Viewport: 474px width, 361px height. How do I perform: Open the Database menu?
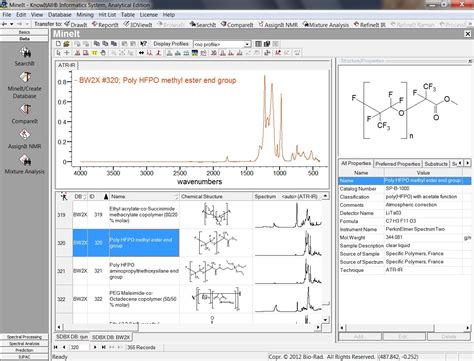click(x=60, y=15)
